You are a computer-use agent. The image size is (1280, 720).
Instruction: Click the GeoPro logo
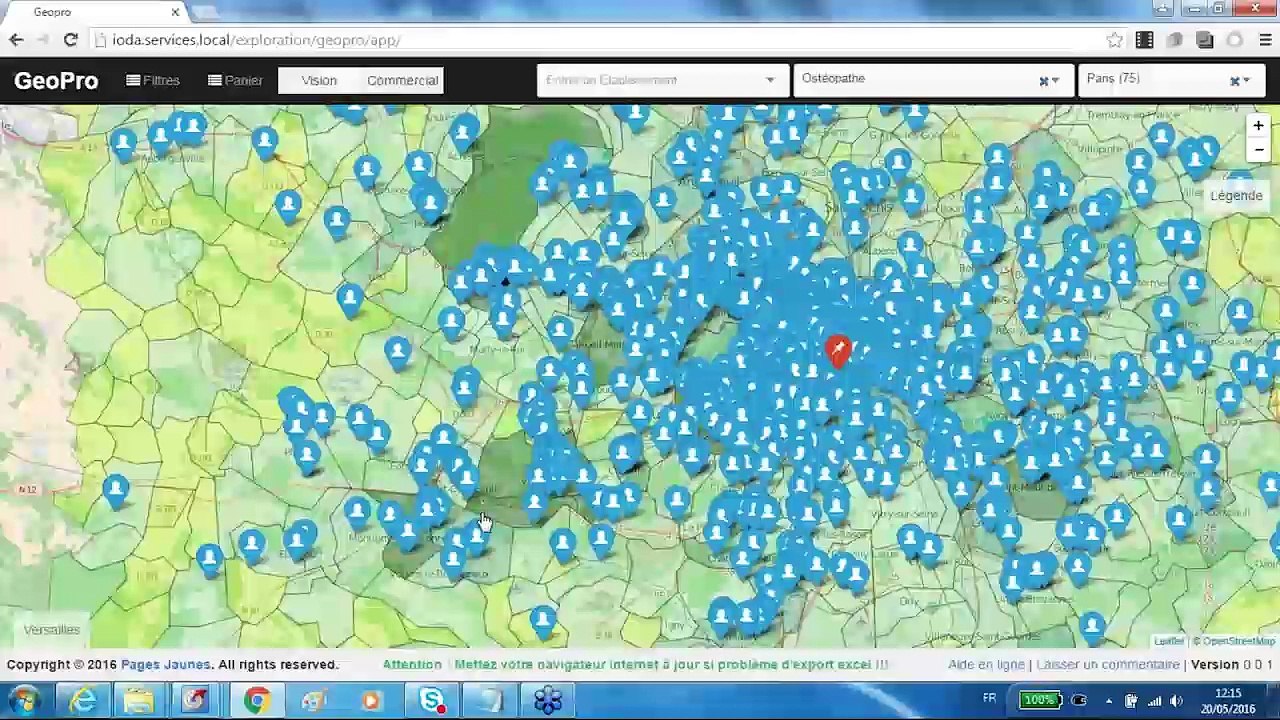(x=56, y=80)
